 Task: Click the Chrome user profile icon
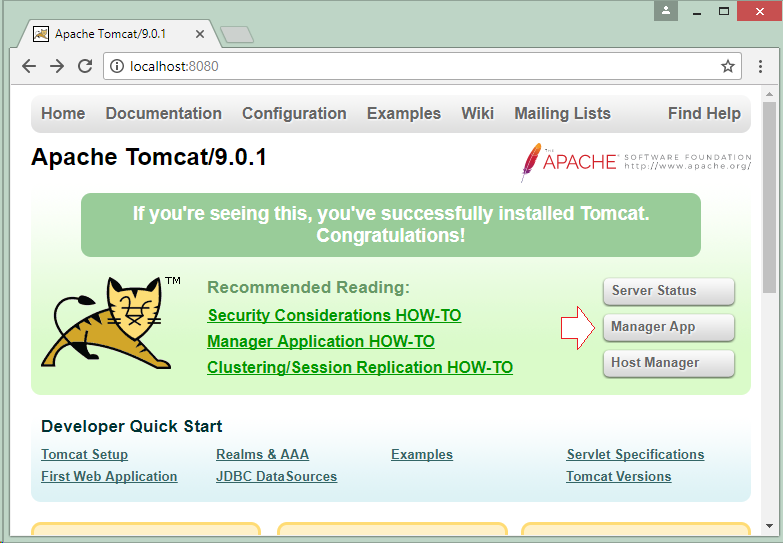(x=666, y=11)
